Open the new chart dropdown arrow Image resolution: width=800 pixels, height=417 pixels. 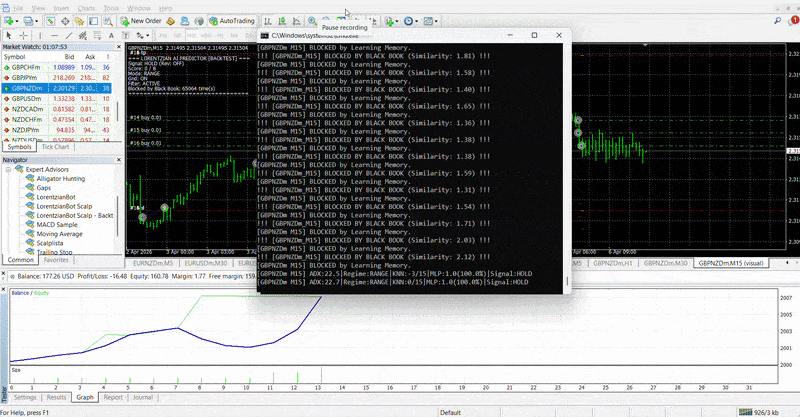pos(17,21)
